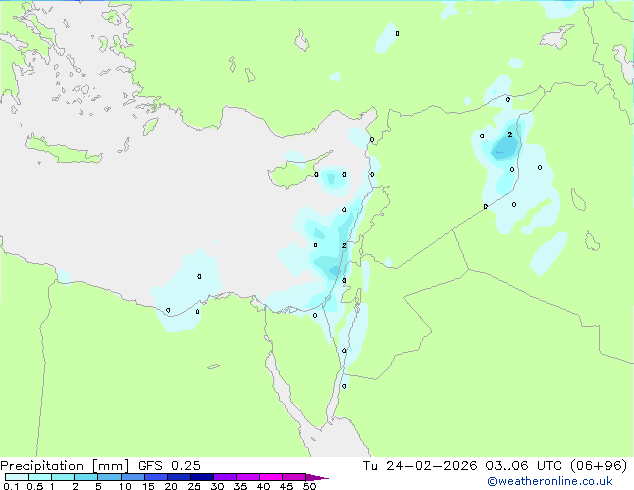
Task: Click the legend label '40'
Action: coord(263,486)
